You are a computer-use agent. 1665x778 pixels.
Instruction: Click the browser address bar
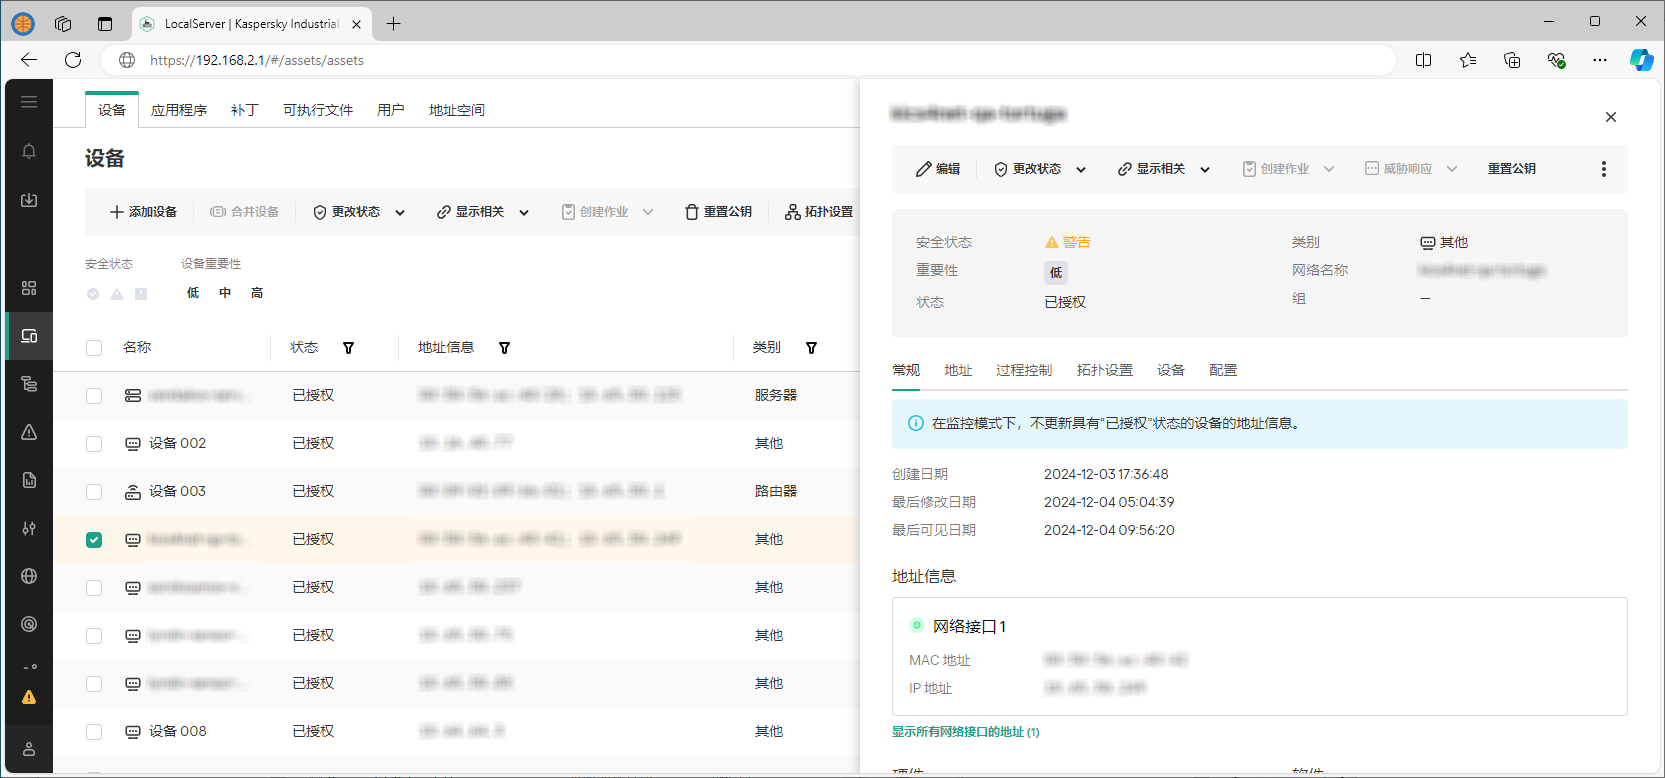[x=700, y=60]
